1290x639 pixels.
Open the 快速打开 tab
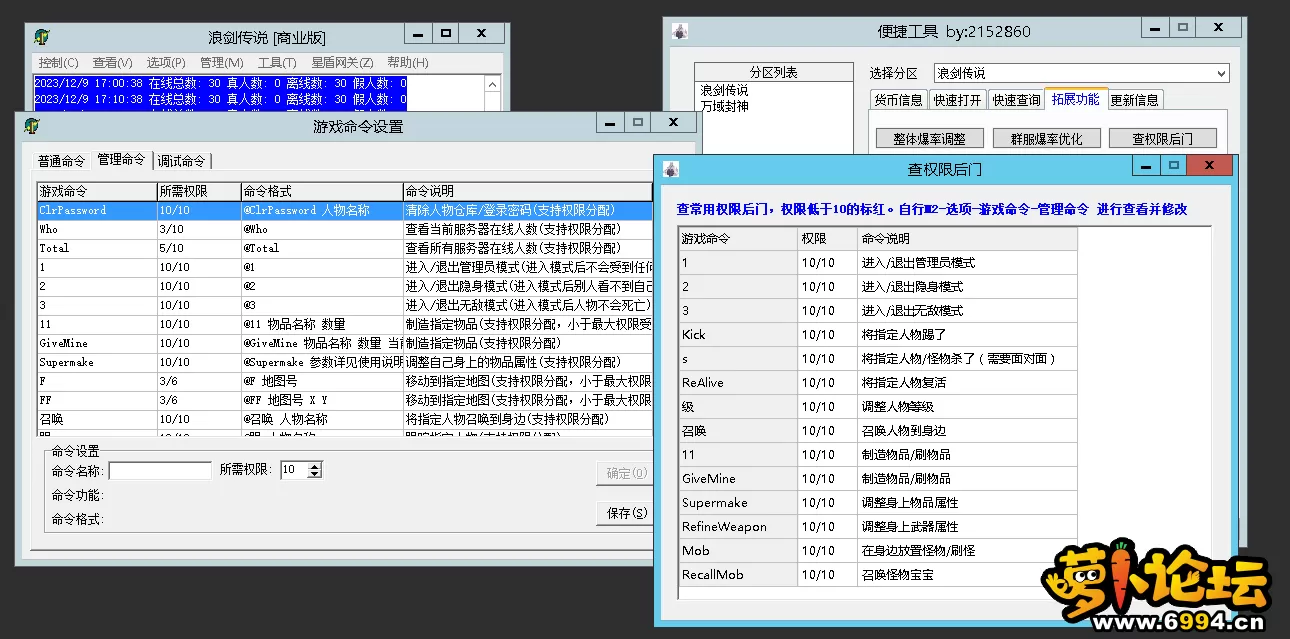(957, 100)
